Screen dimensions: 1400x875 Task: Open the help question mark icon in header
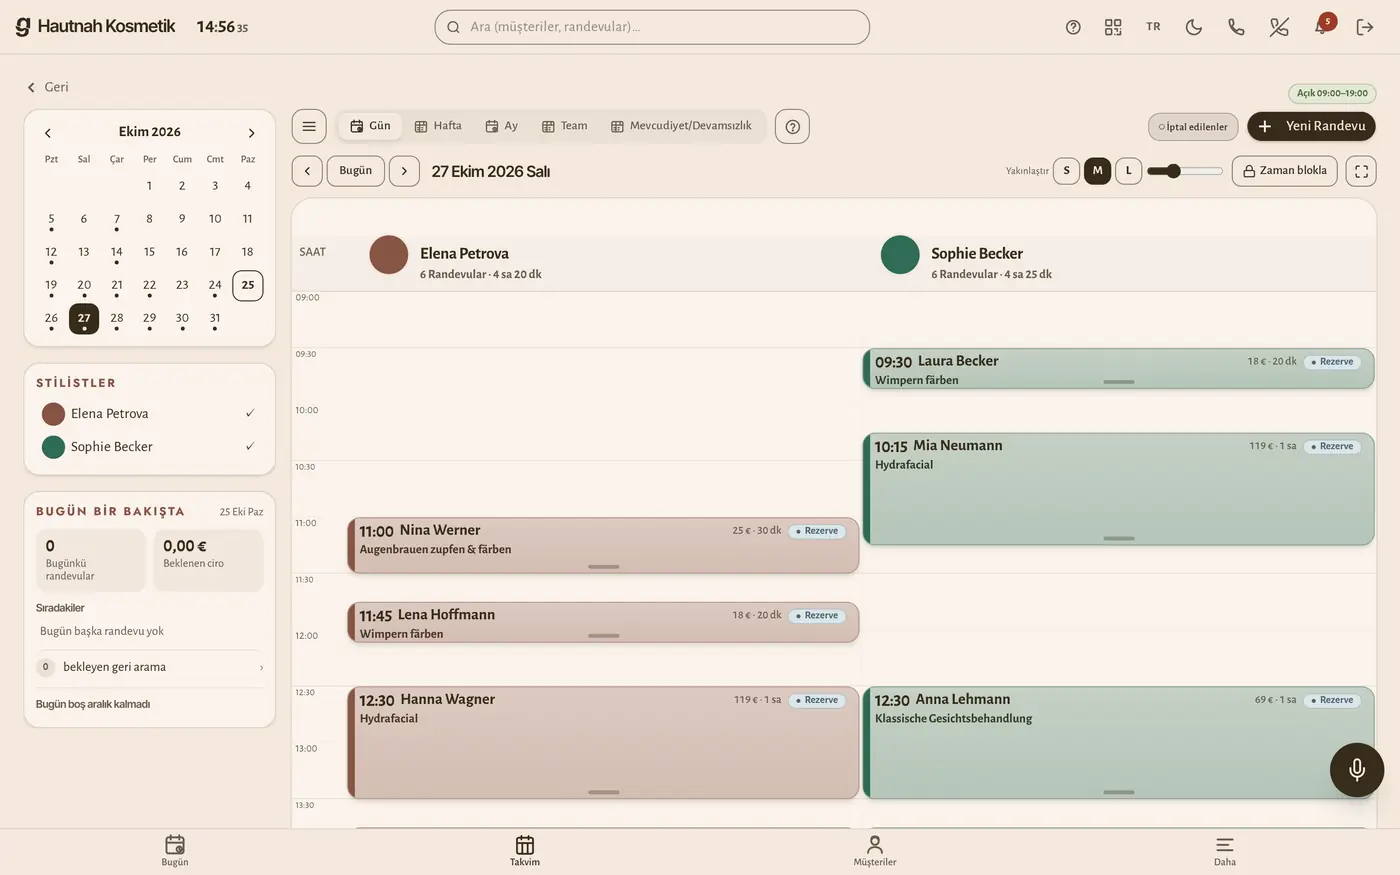click(x=1073, y=27)
